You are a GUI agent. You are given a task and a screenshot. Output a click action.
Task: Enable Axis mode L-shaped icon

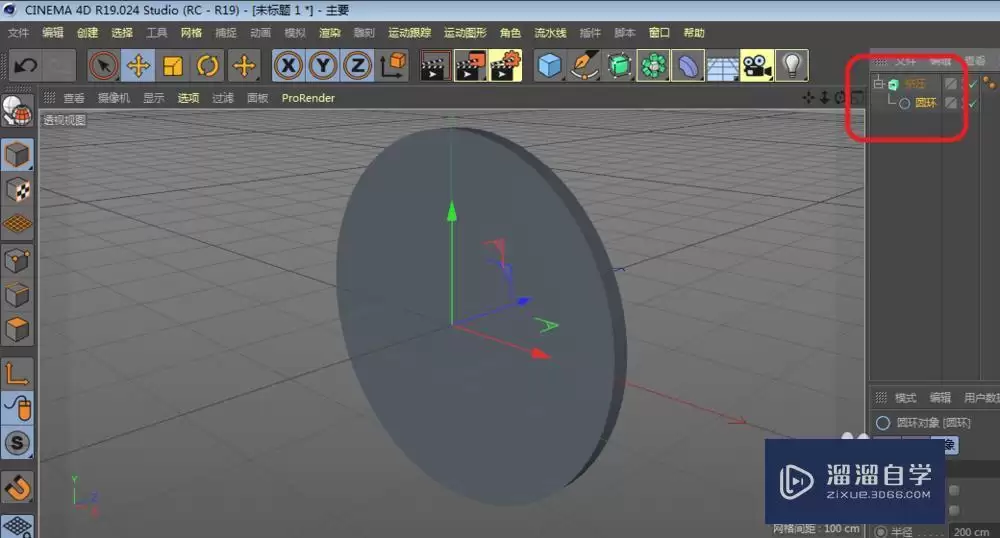point(17,374)
